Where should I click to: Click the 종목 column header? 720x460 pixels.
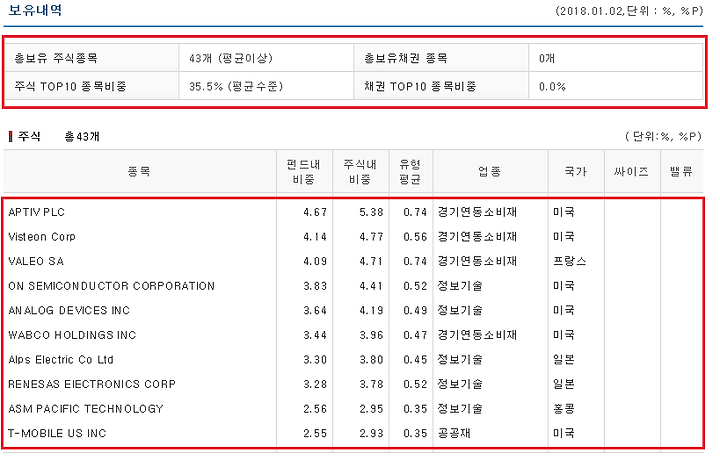140,172
